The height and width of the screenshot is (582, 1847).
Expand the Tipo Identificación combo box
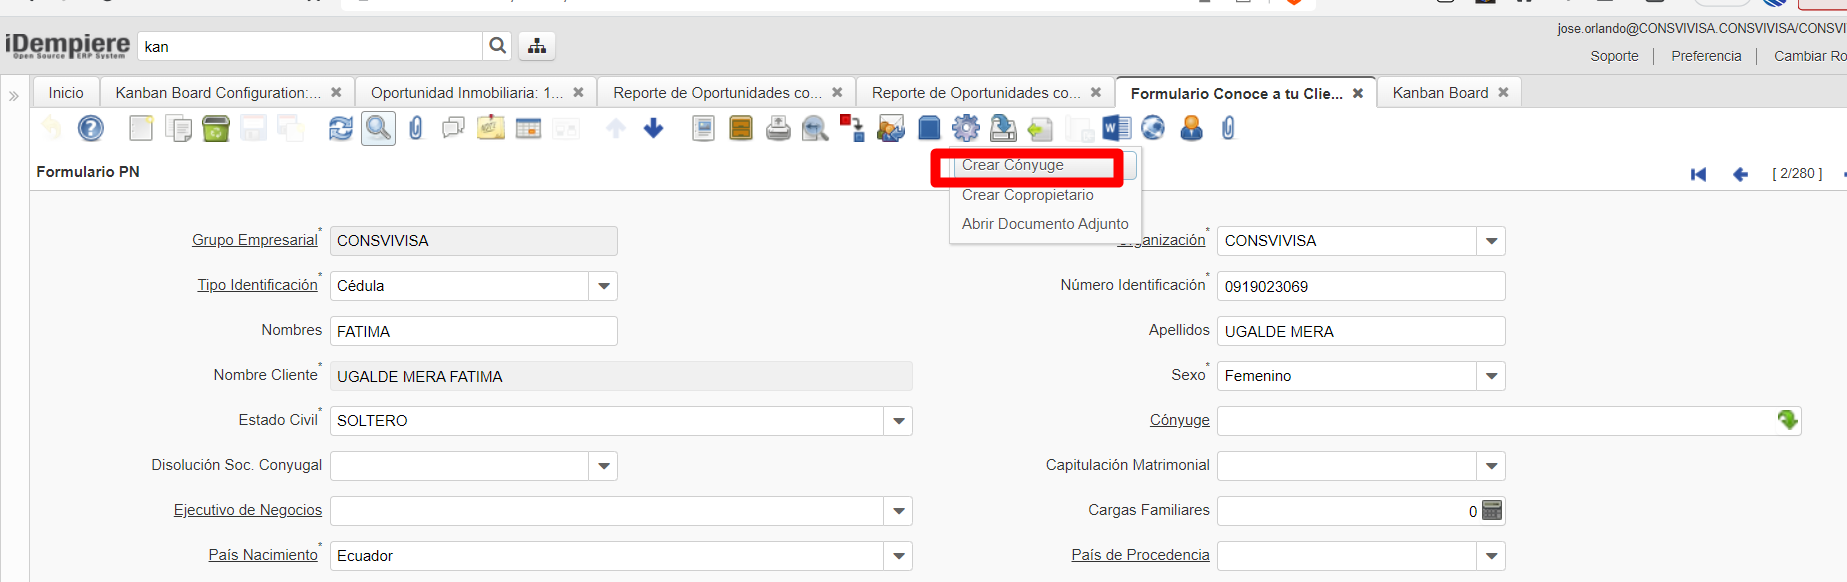pyautogui.click(x=603, y=286)
